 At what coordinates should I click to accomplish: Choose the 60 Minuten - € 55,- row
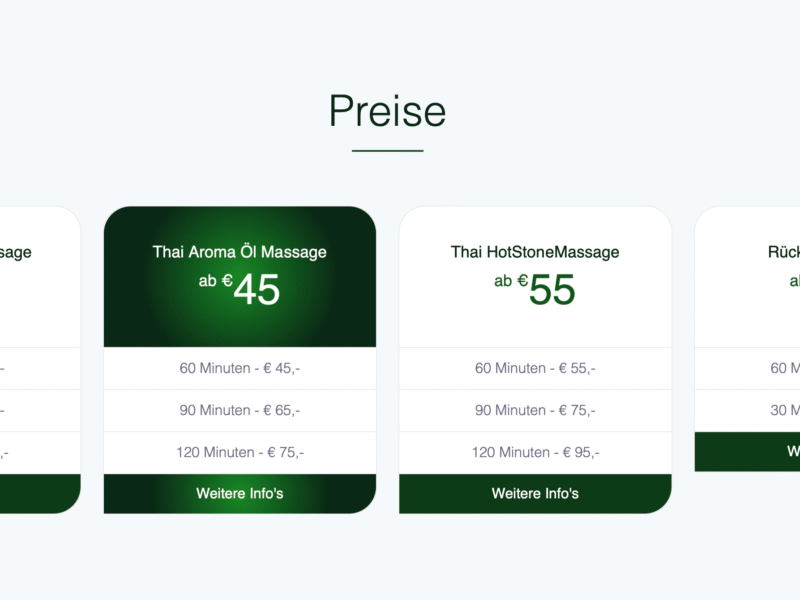pos(535,368)
